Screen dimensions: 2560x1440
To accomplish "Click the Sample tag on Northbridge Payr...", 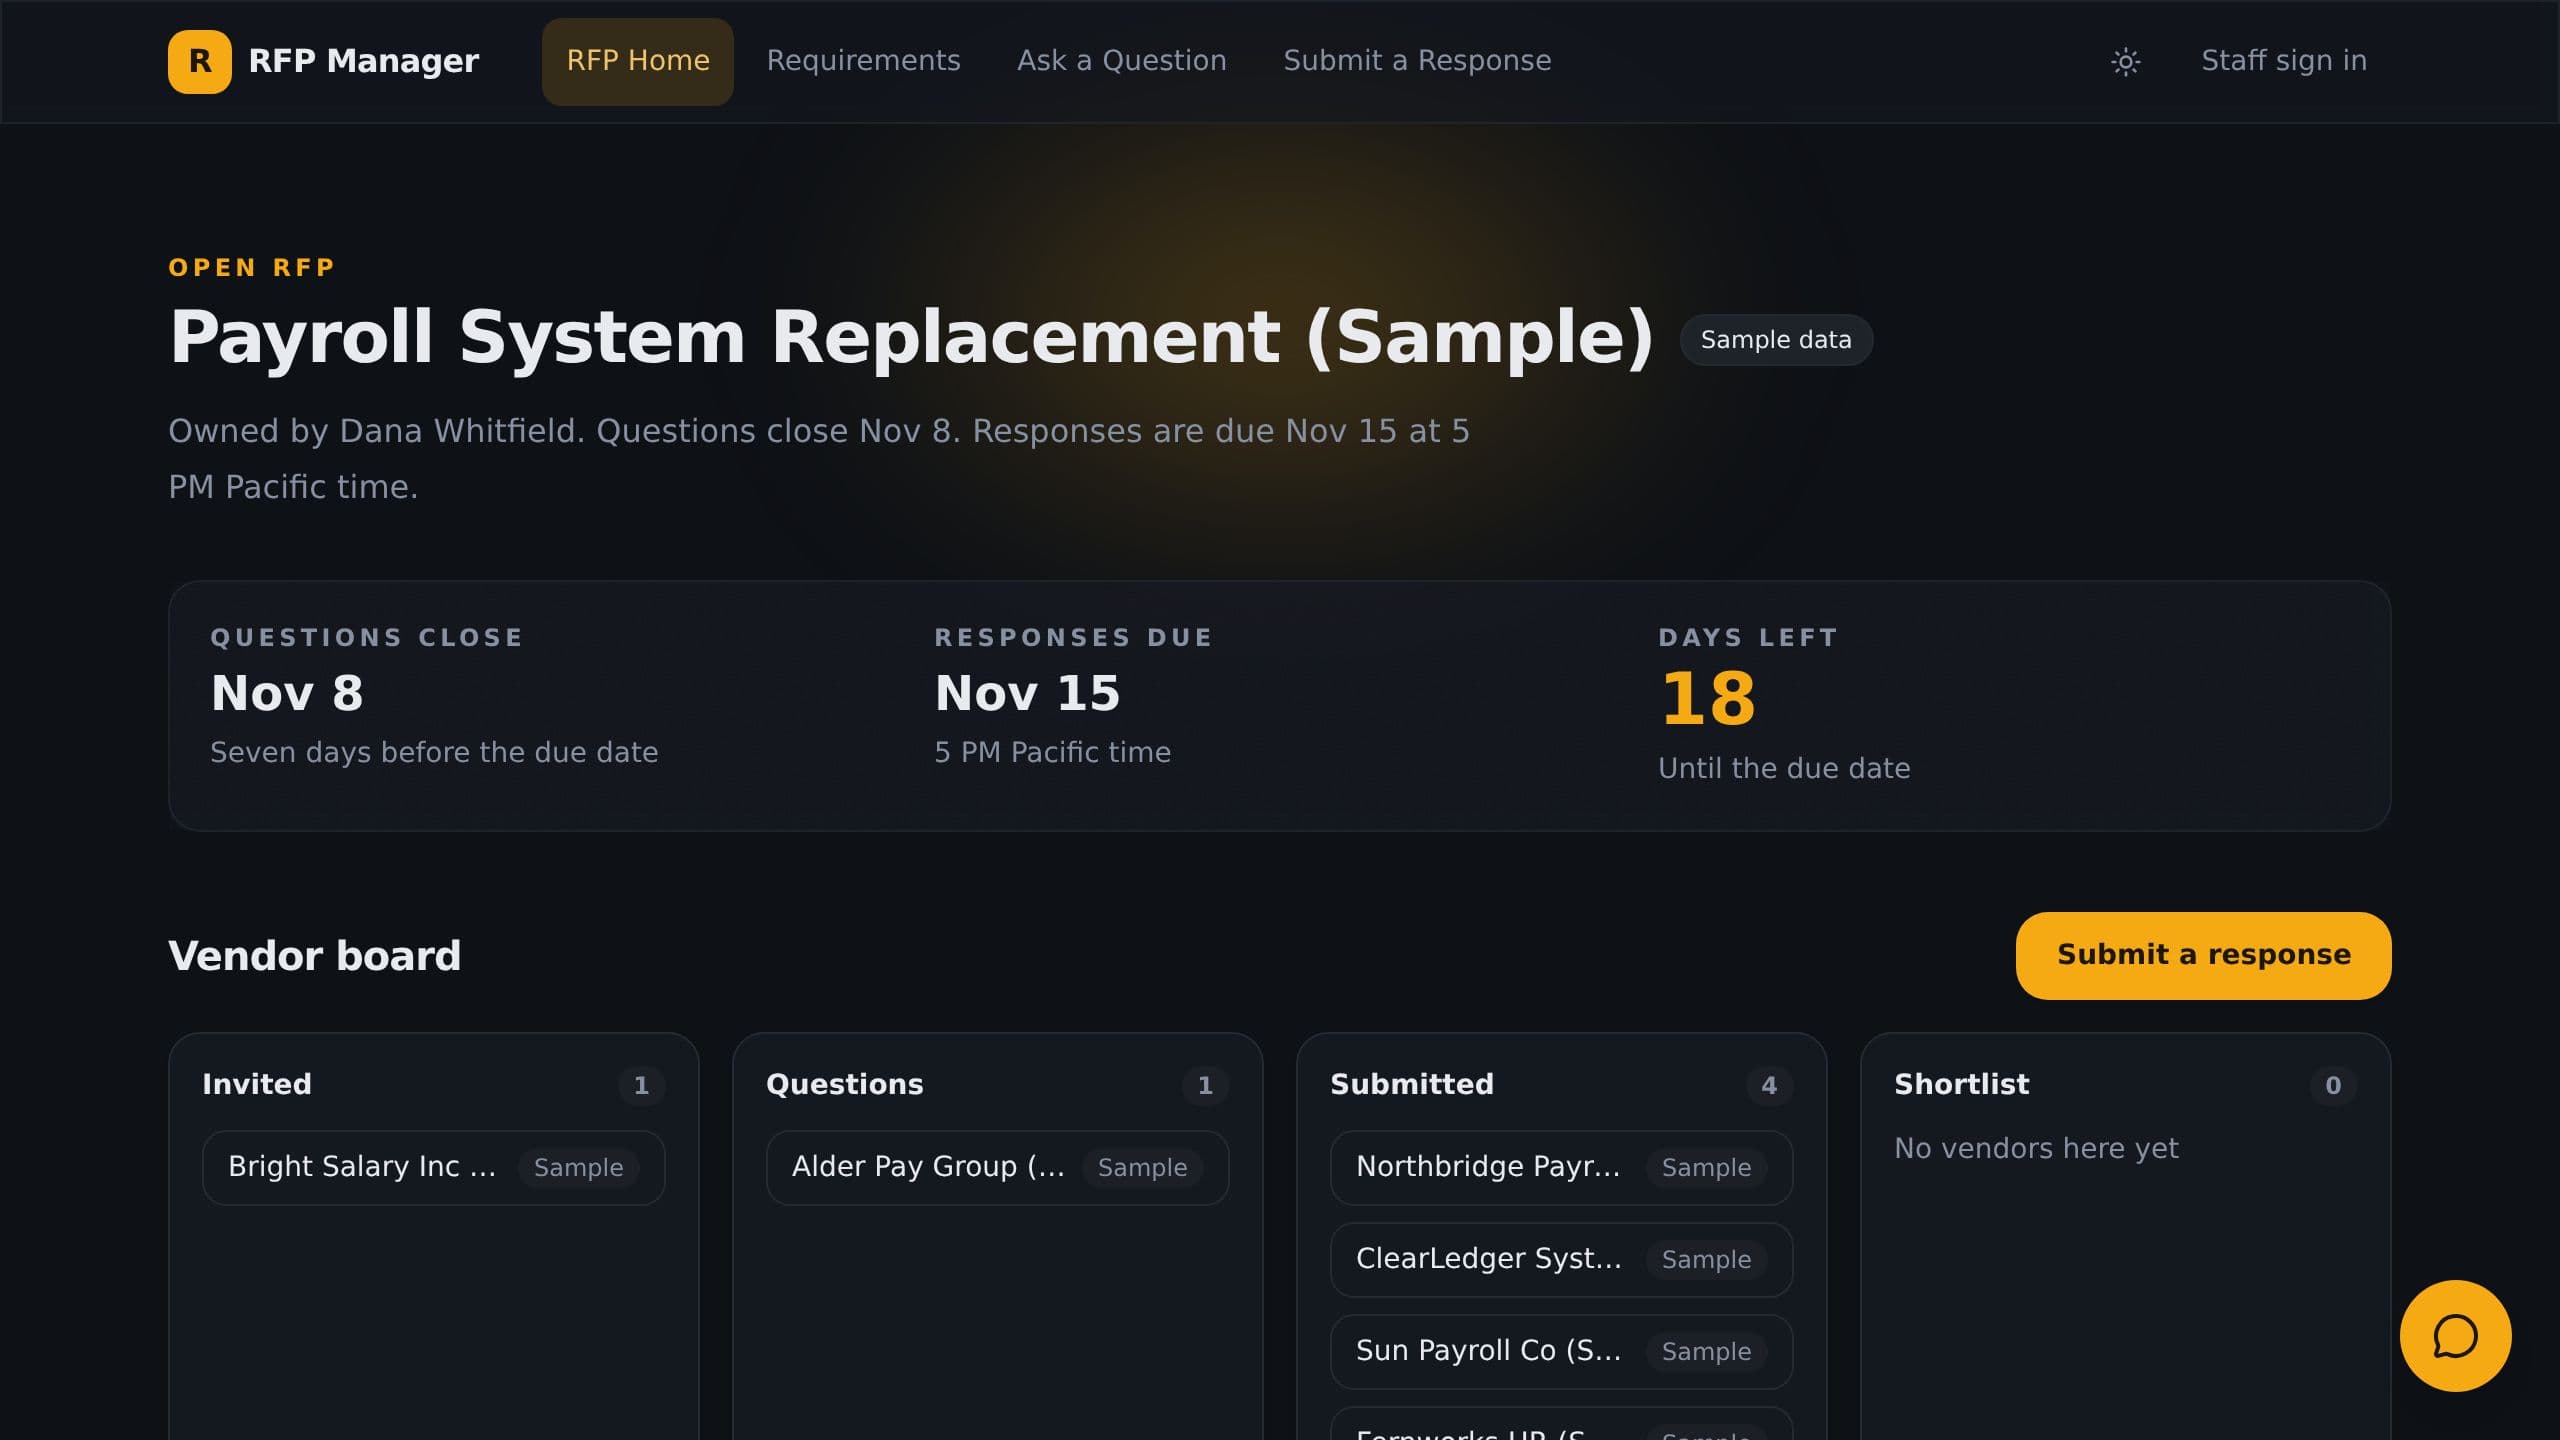I will [x=1706, y=1167].
